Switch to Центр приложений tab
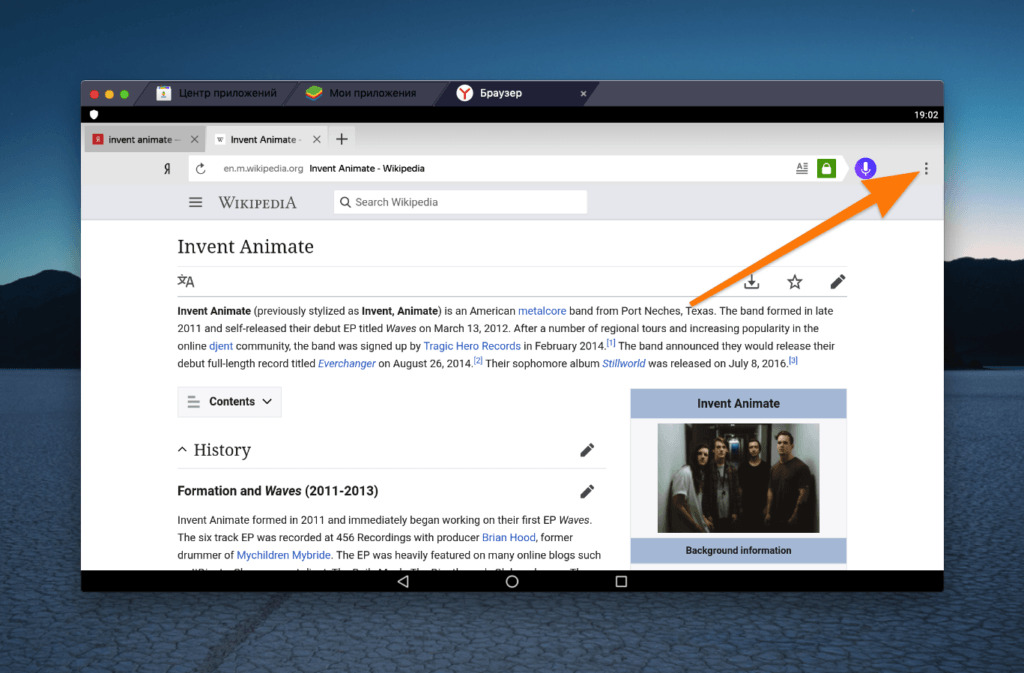Screen dimensions: 1024x673 [x=217, y=93]
